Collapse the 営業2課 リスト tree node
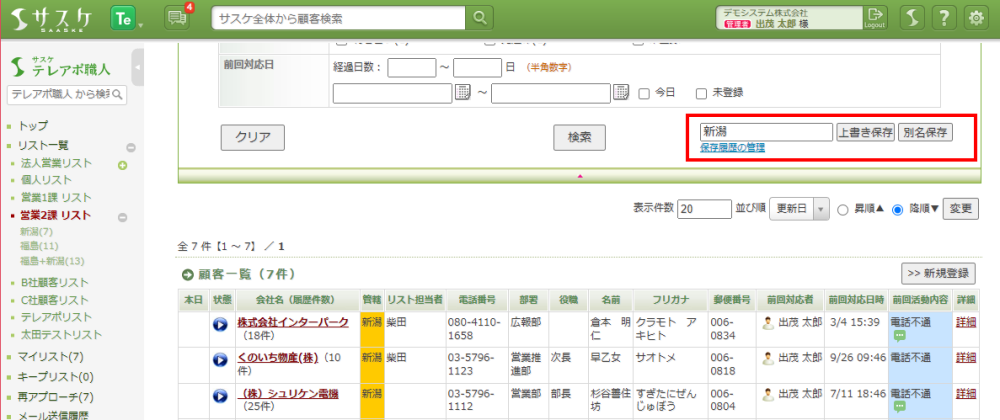This screenshot has width=1000, height=420. point(123,216)
